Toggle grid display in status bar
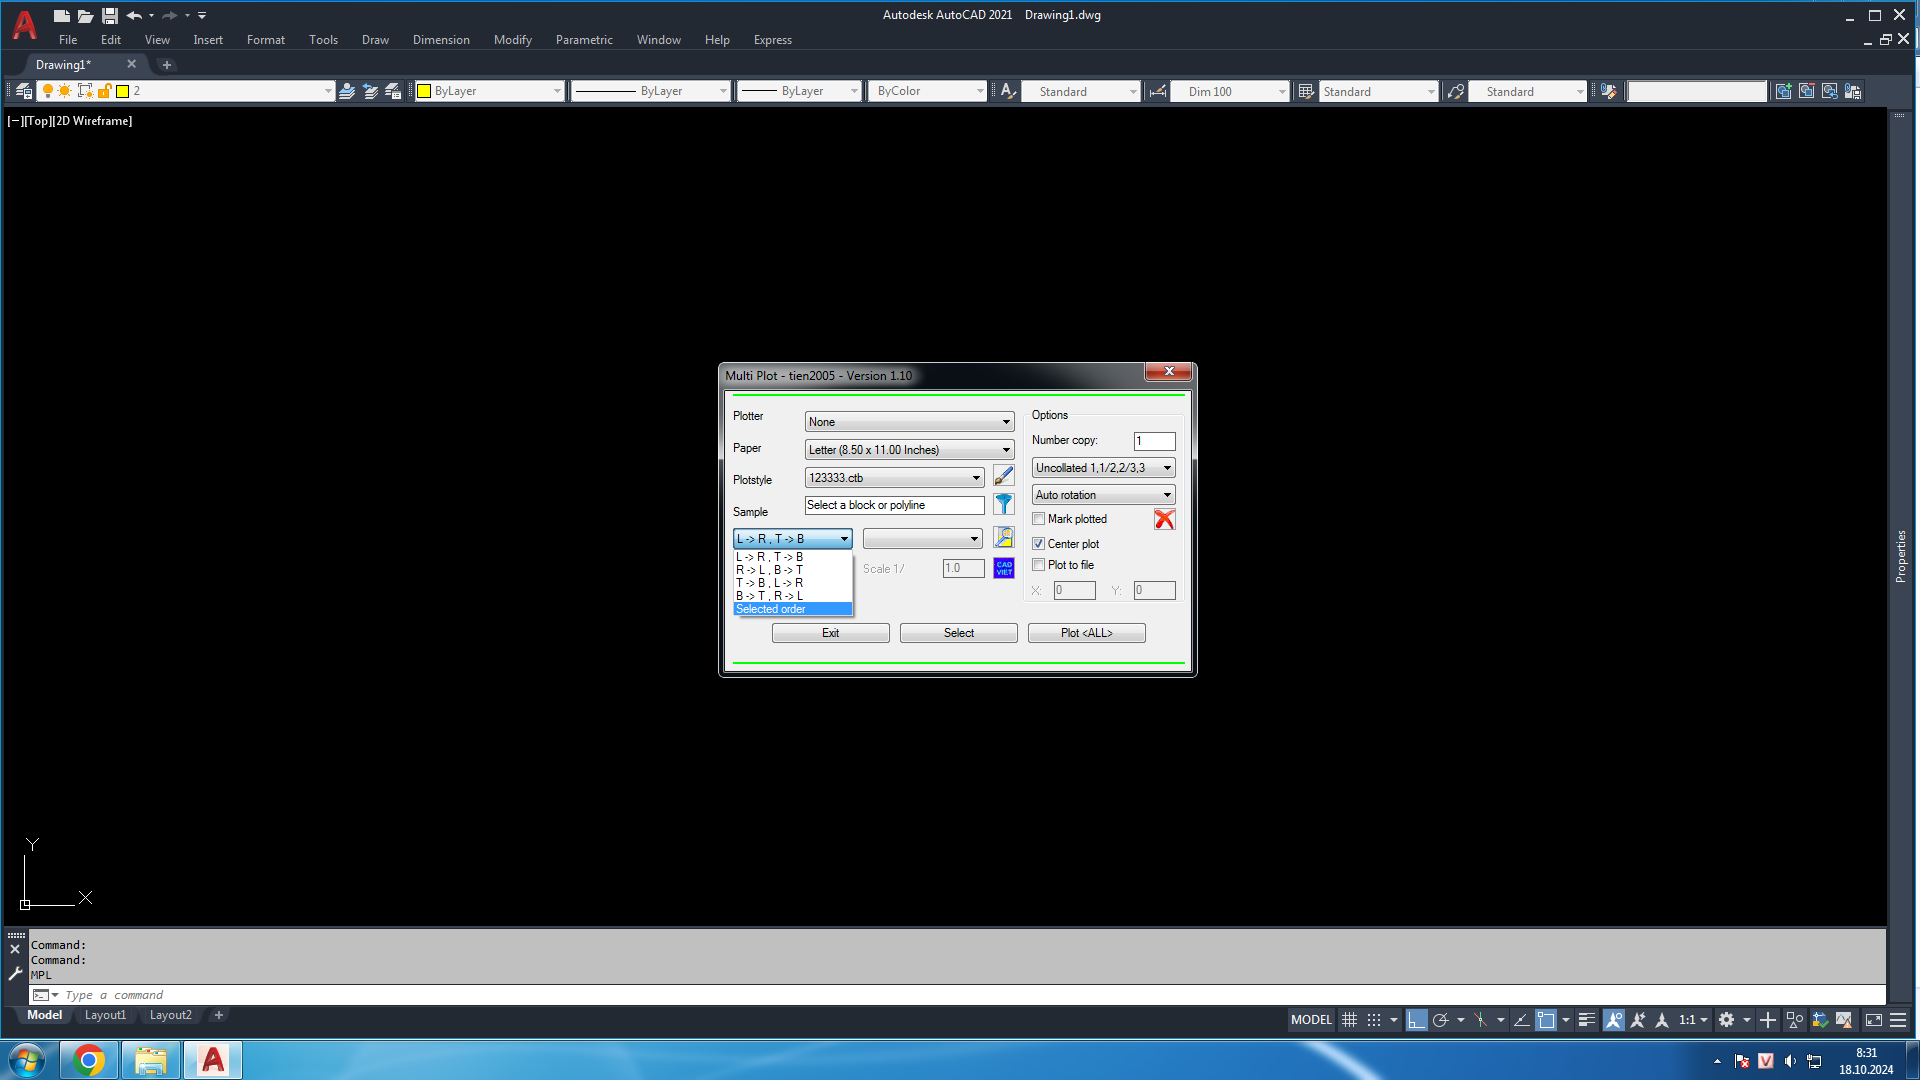The width and height of the screenshot is (1920, 1080). point(1349,1020)
